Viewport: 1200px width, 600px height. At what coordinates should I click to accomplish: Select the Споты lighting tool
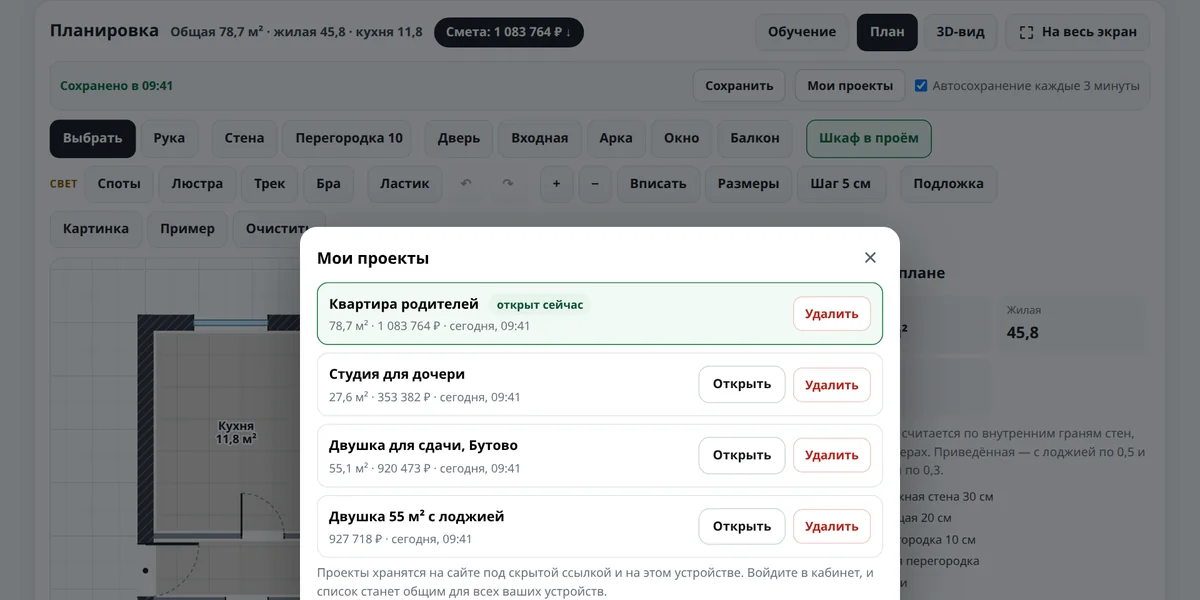(x=119, y=184)
